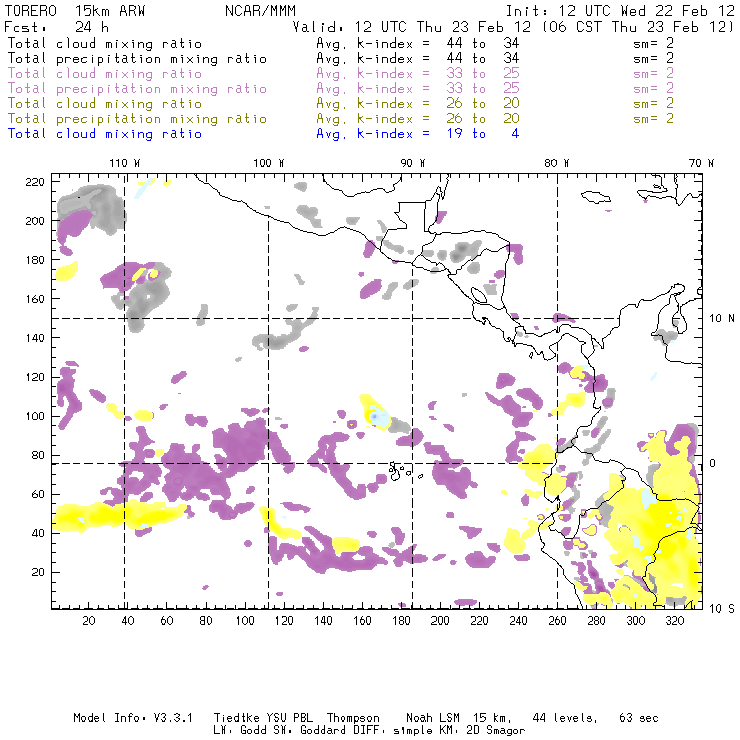Click the "10 S" latitude label
The image size is (740, 740).
click(722, 609)
